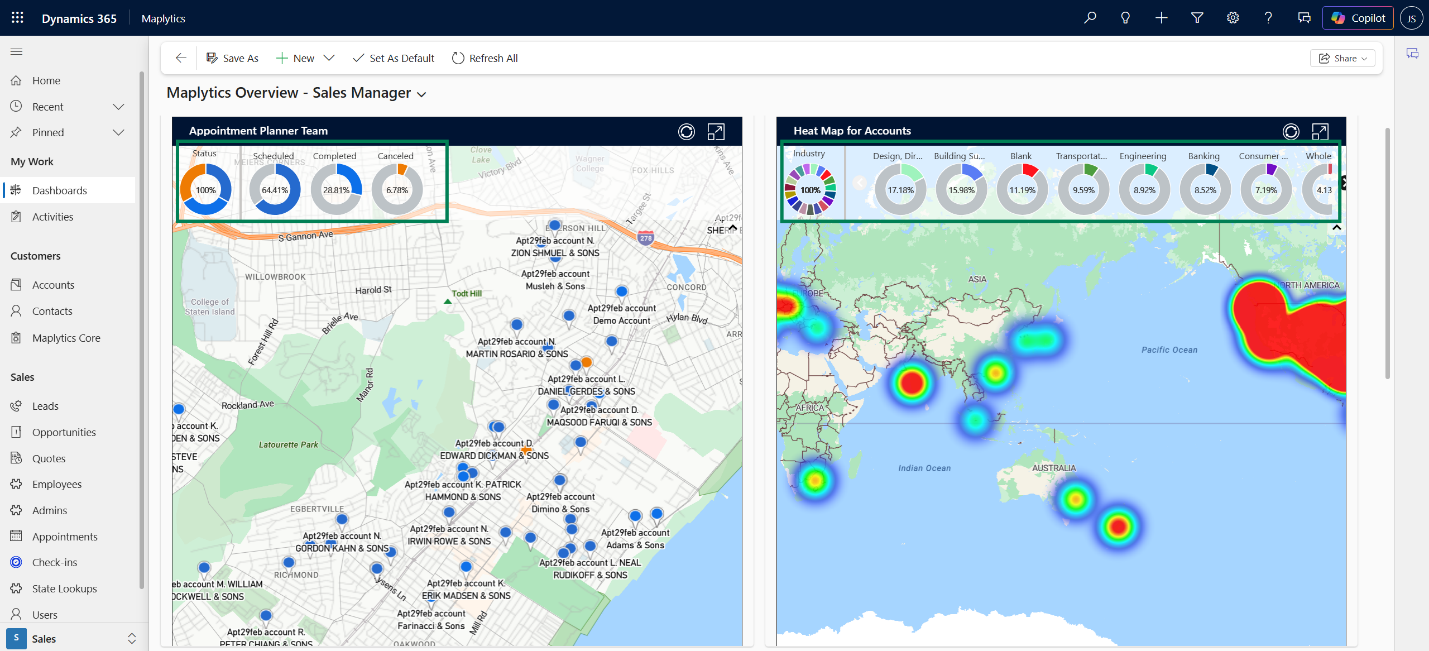Open the right-edge Copilot side pane icon

coord(1412,53)
